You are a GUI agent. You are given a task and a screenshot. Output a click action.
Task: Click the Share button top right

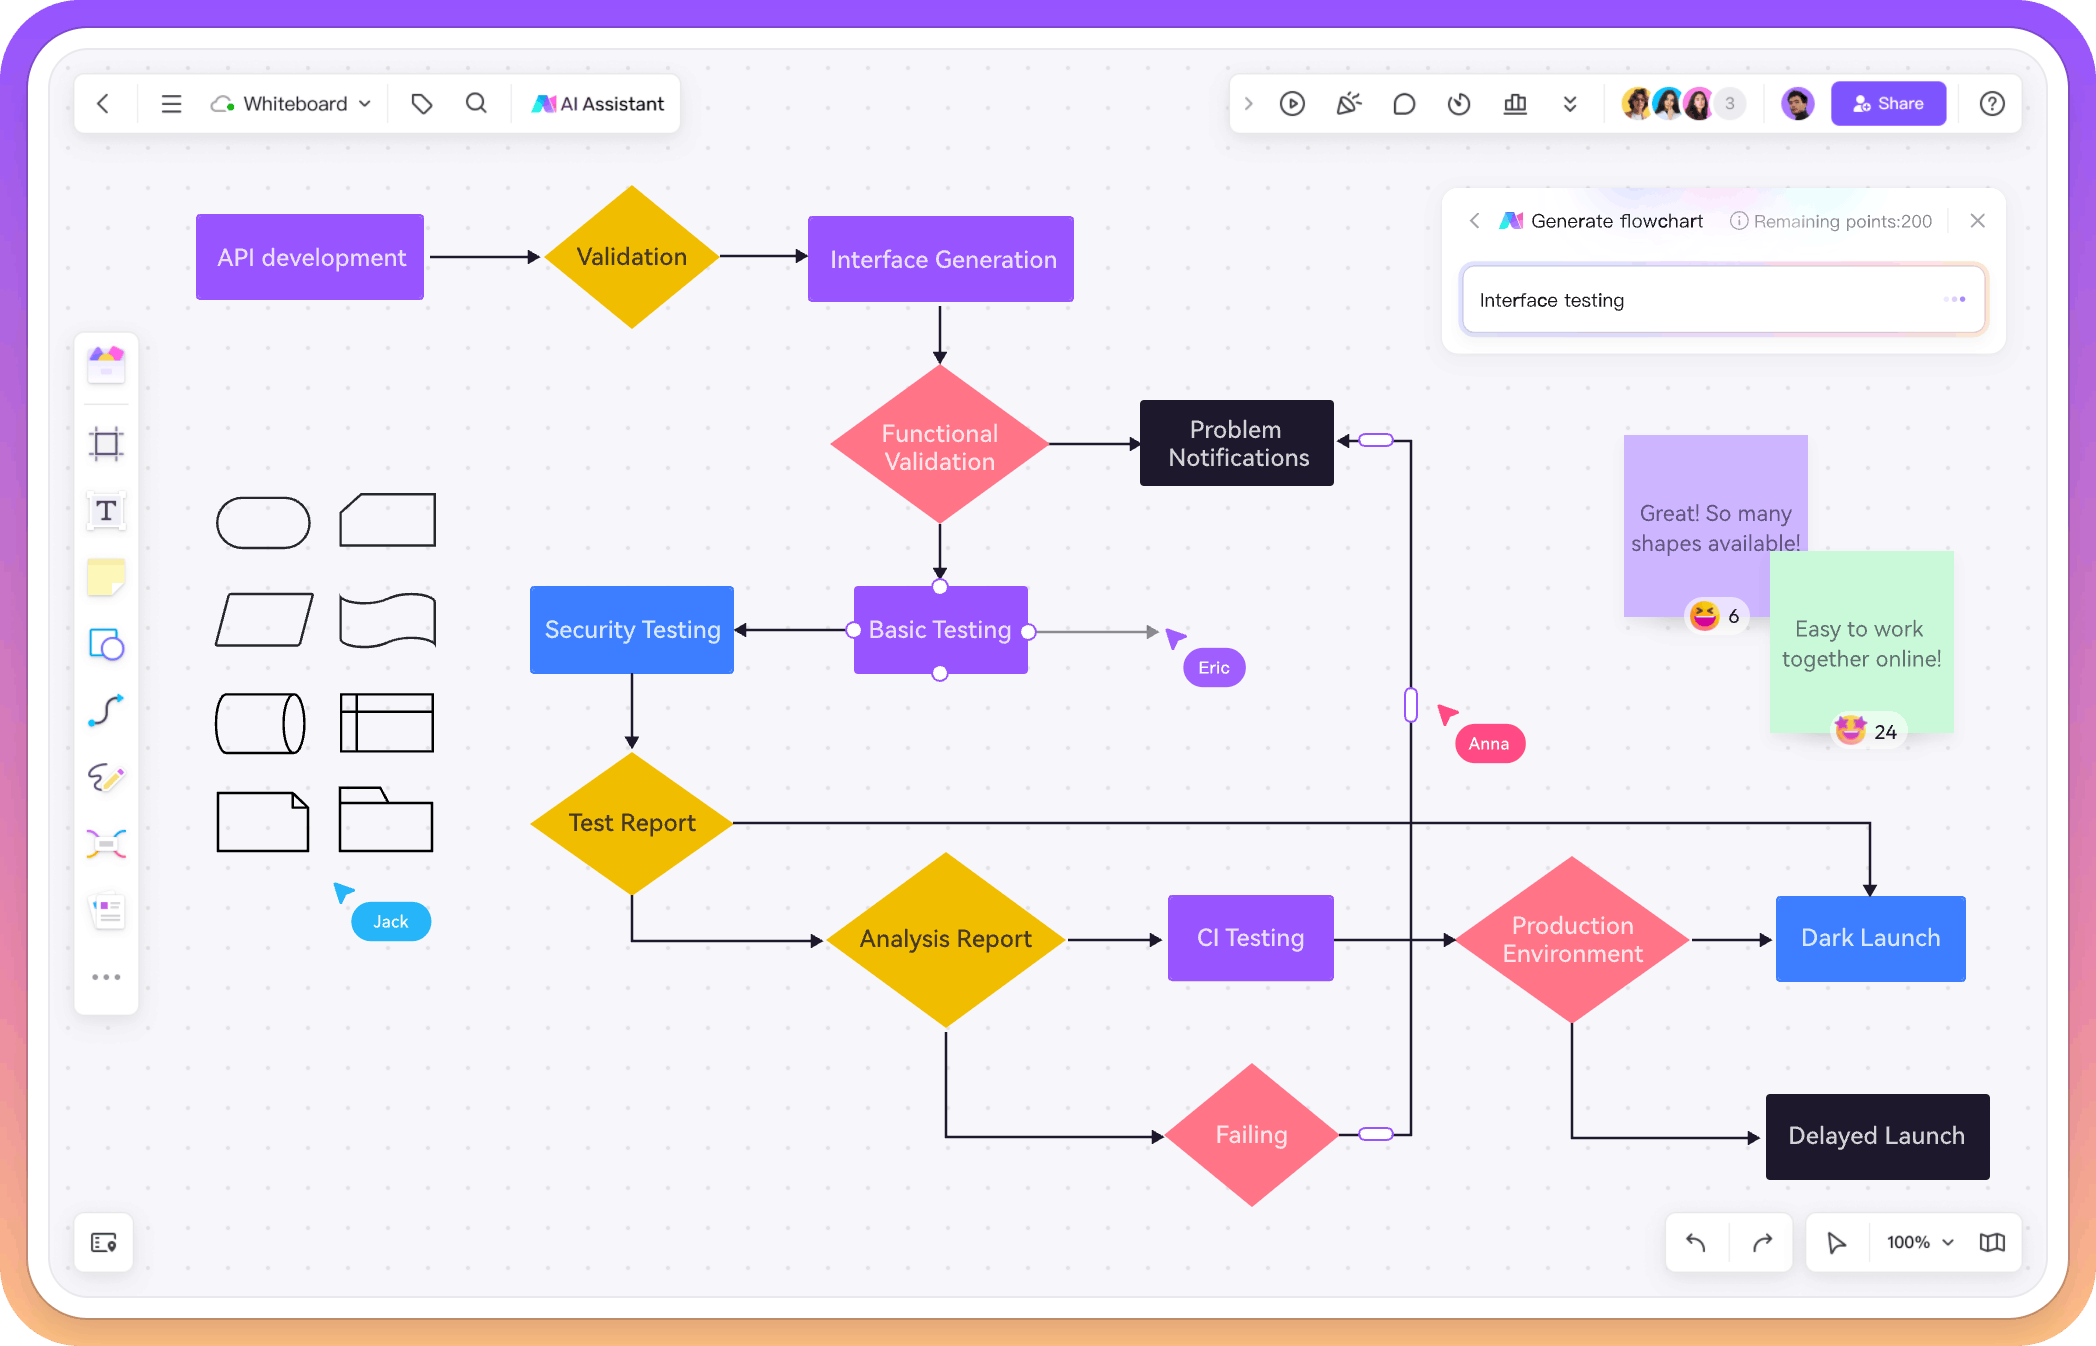(1893, 102)
